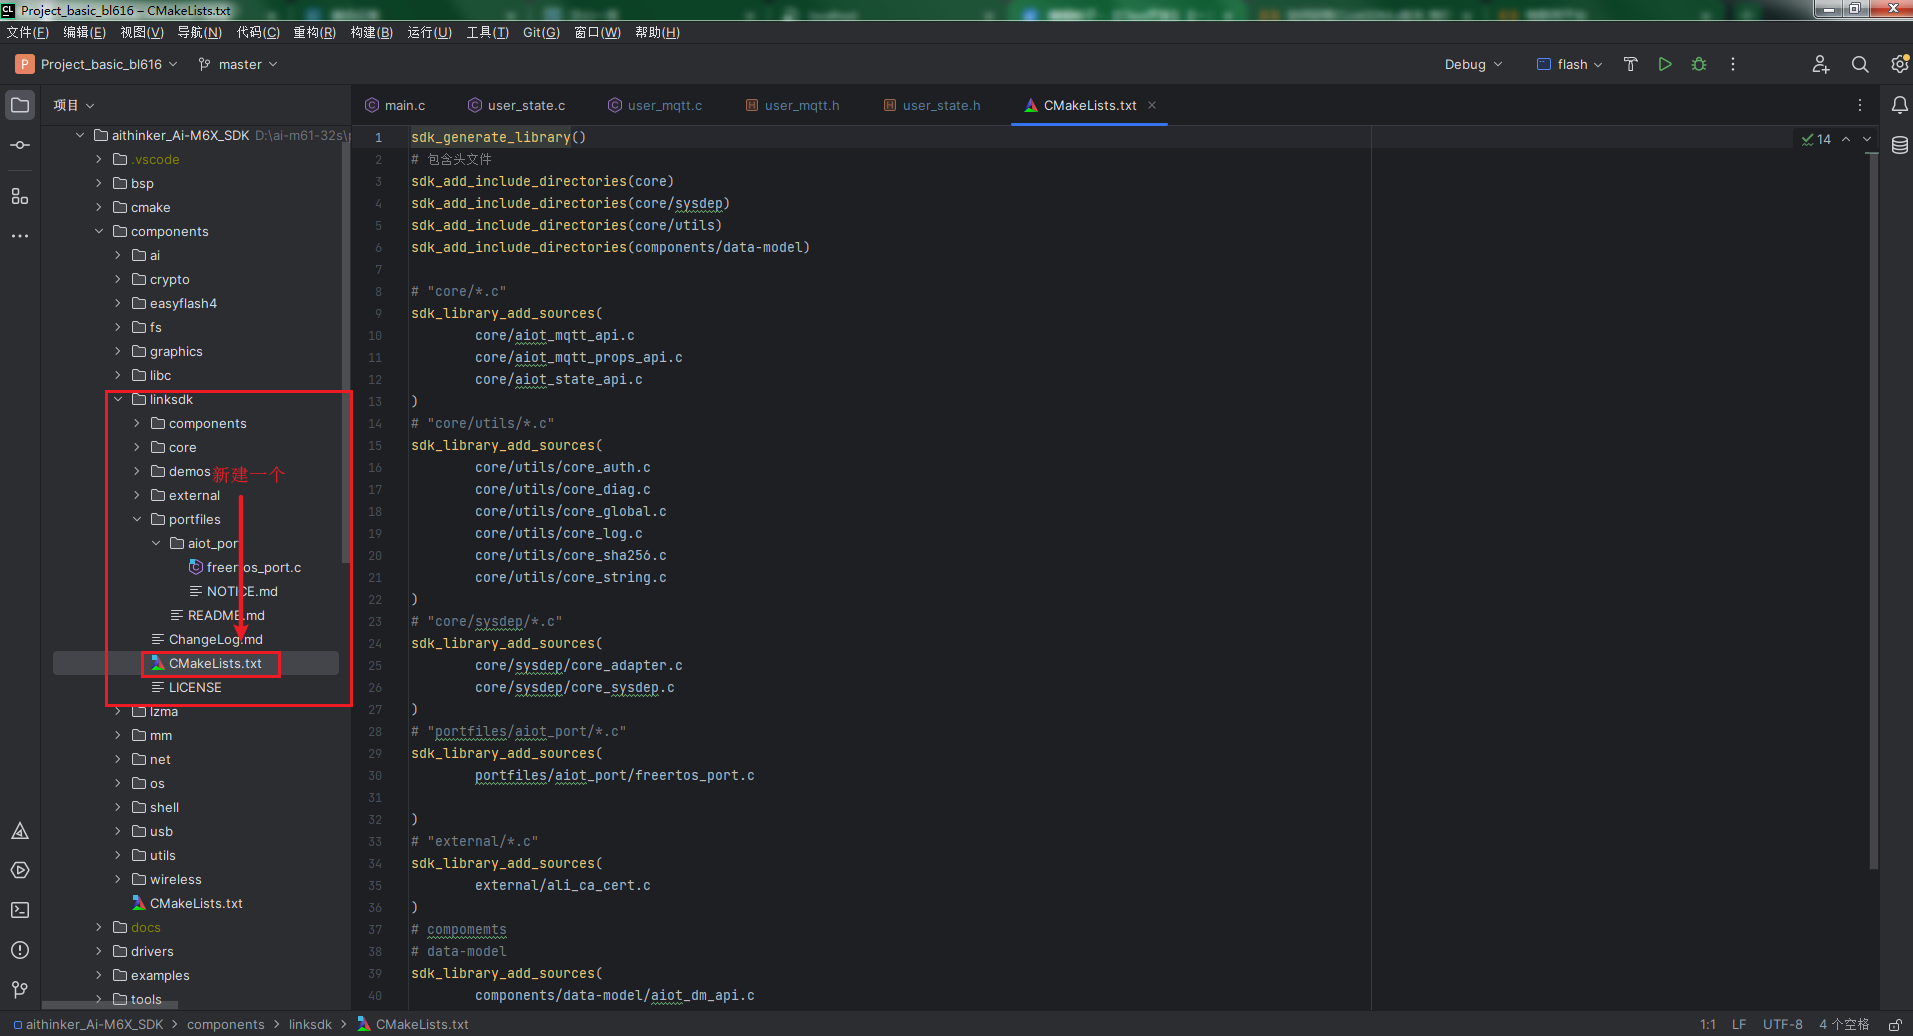Open the Git(G) menu
Viewport: 1913px width, 1036px height.
pos(541,32)
